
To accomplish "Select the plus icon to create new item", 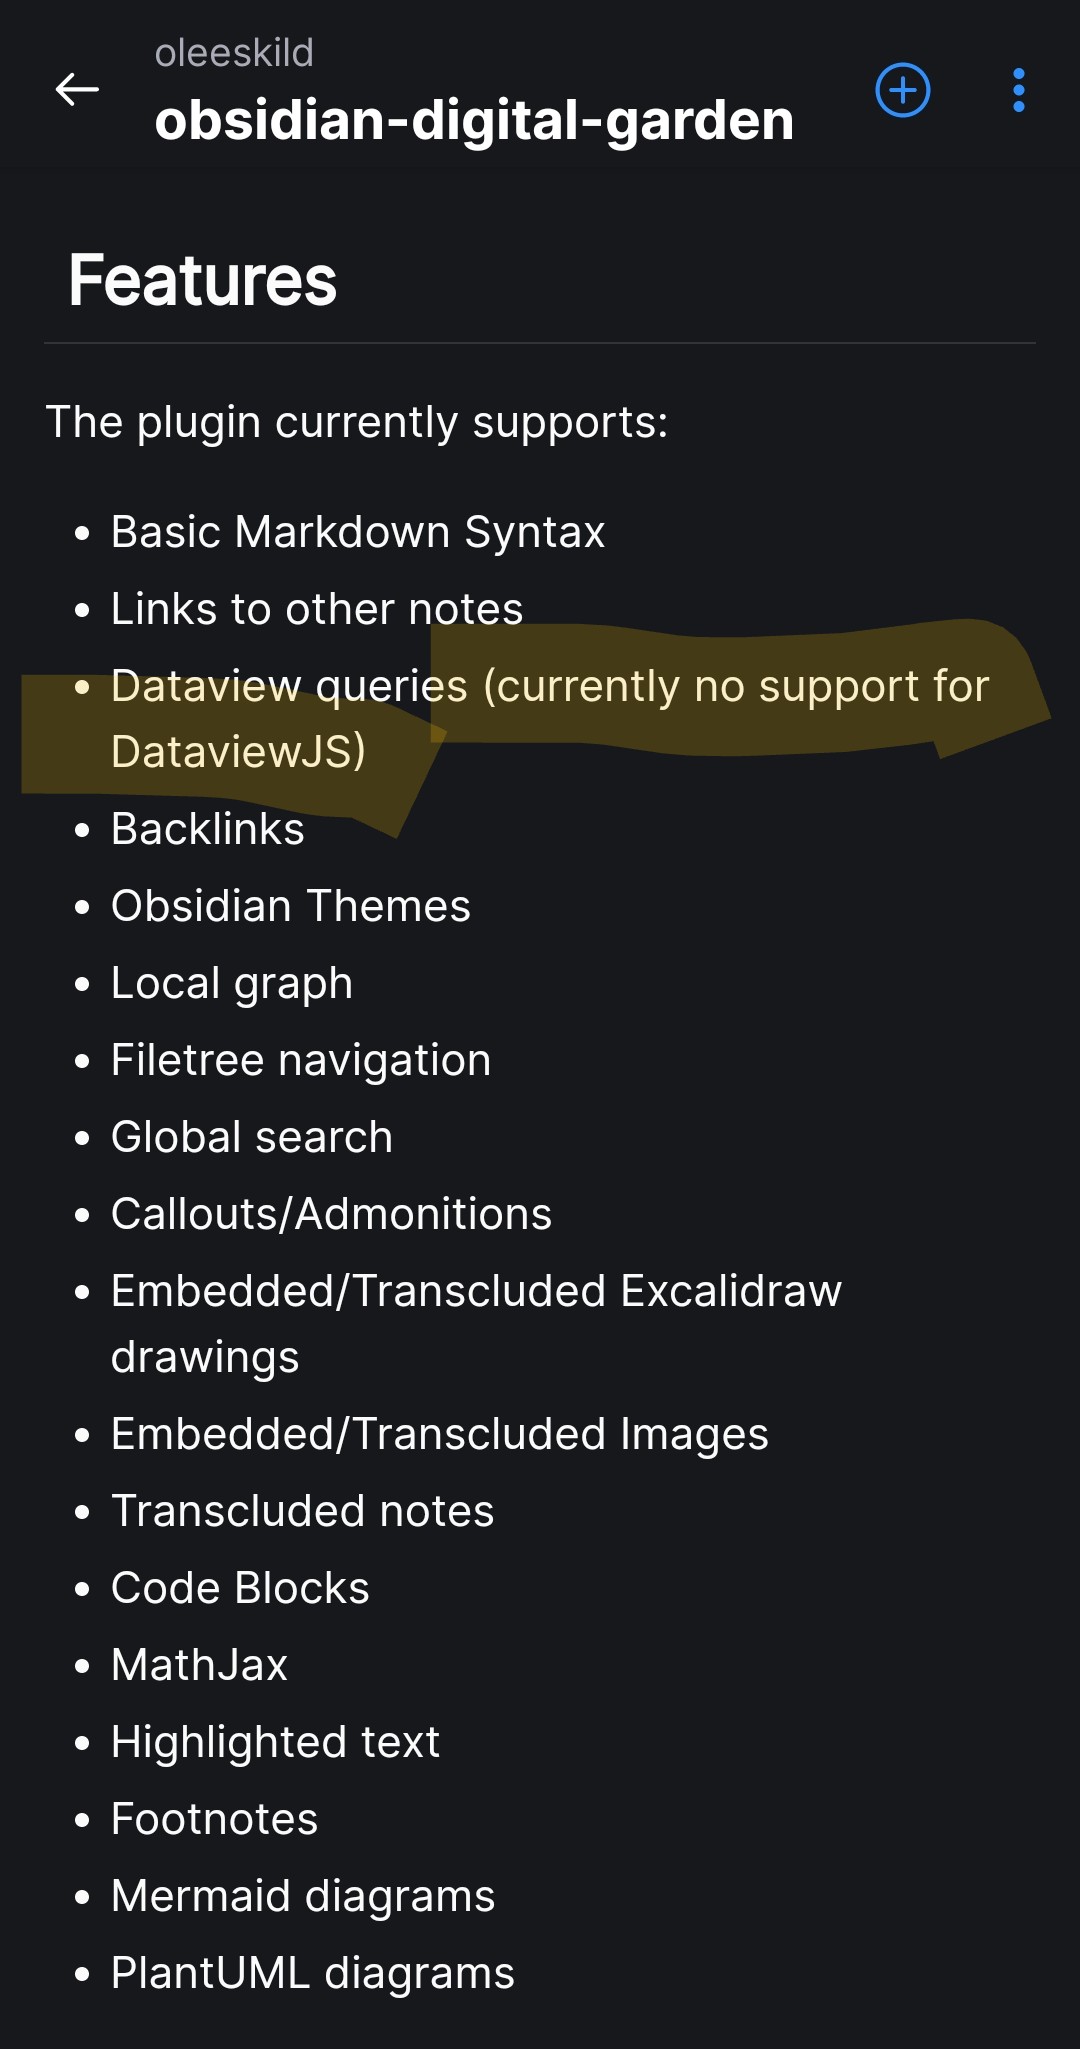I will (902, 91).
